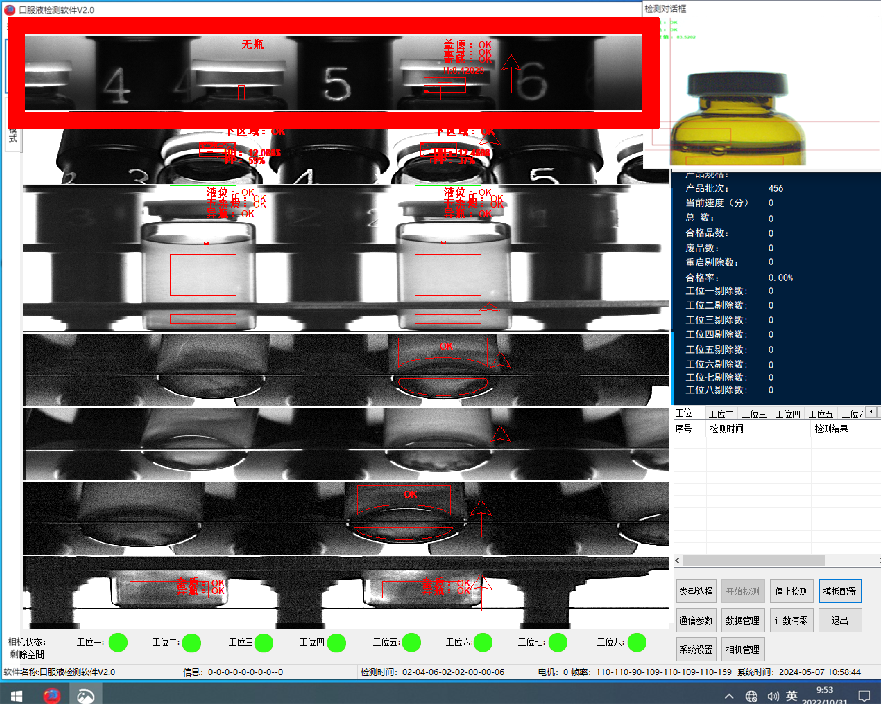Click the 数据管理 data management button

743,620
